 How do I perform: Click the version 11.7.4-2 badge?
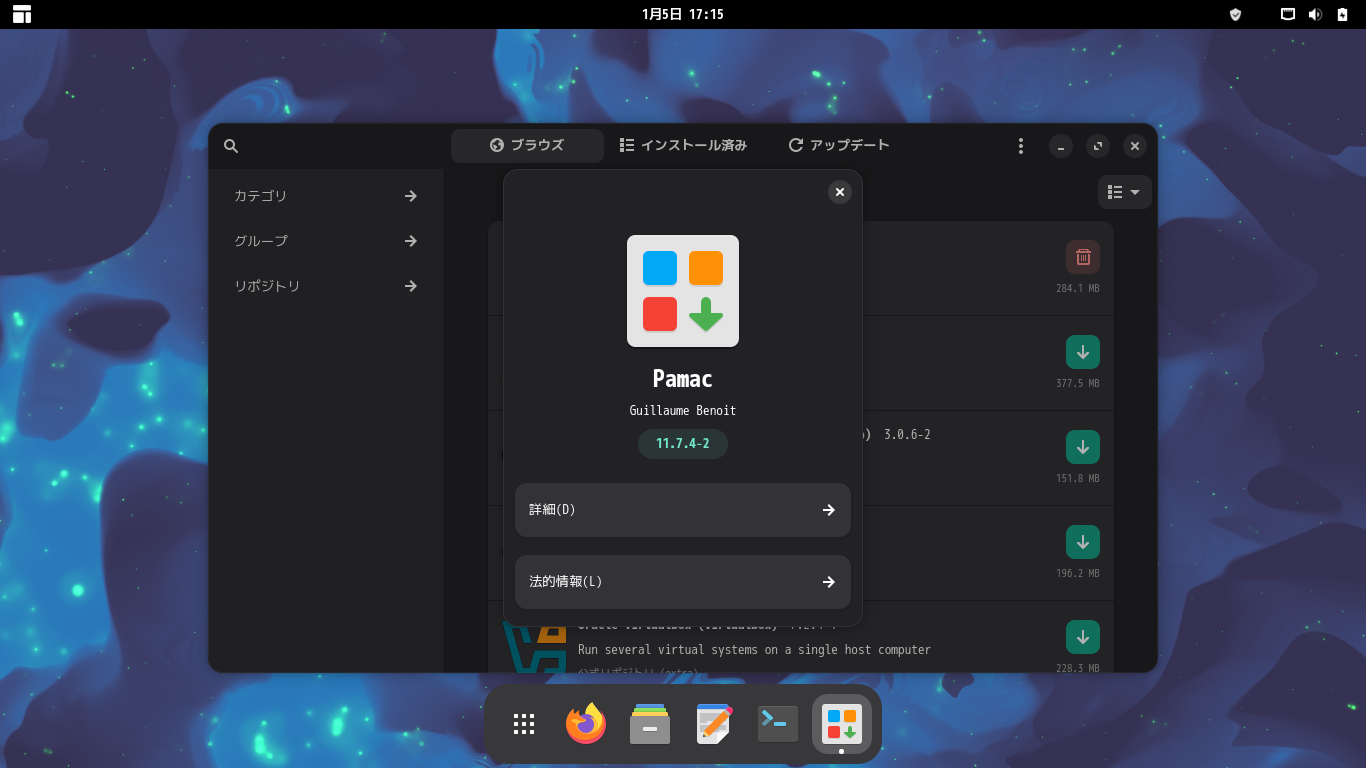[683, 444]
